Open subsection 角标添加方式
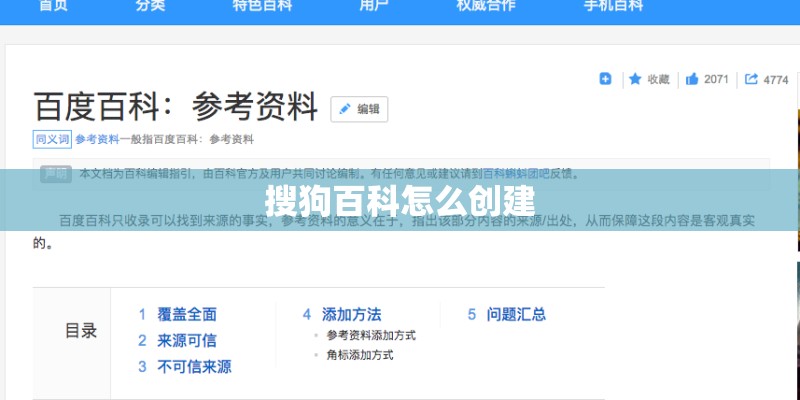Image resolution: width=800 pixels, height=400 pixels. [x=360, y=355]
